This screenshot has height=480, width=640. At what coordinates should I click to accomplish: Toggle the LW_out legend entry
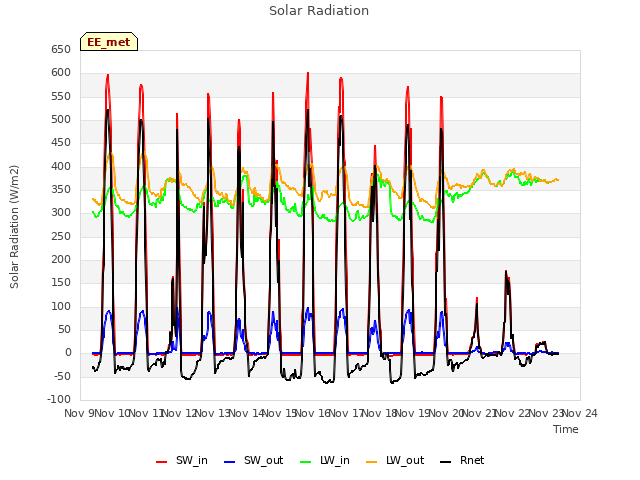tap(395, 461)
